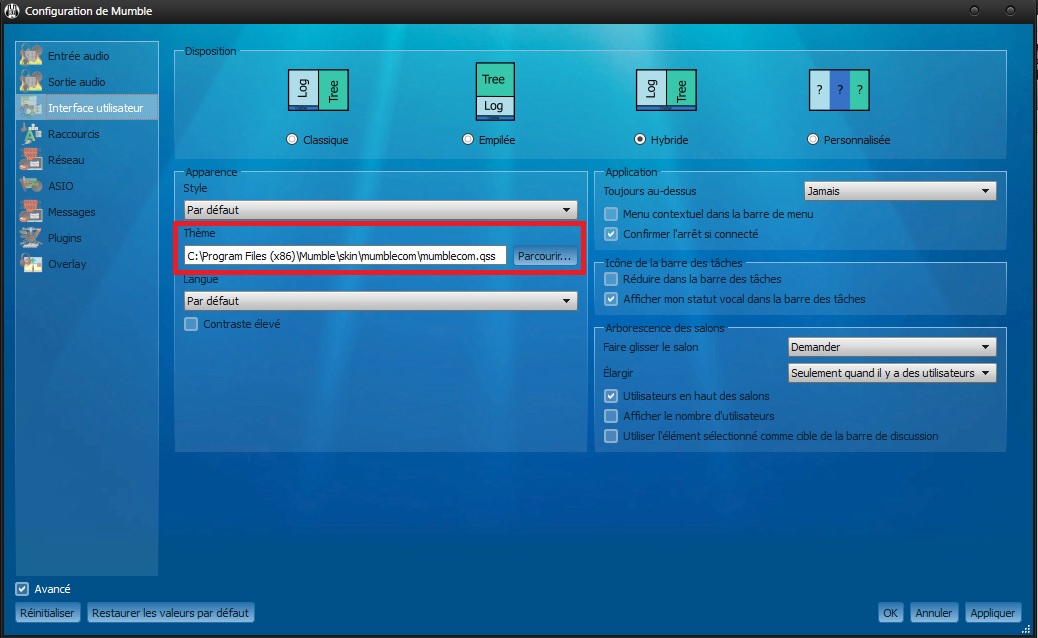This screenshot has height=638, width=1038.
Task: Switch to the Raccourcis page
Action: (x=87, y=134)
